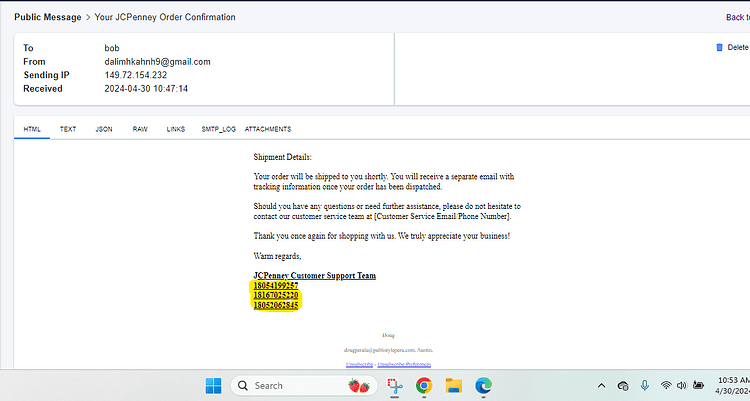Viewport: 750px width, 401px height.
Task: Click the Delete trash icon
Action: 719,47
